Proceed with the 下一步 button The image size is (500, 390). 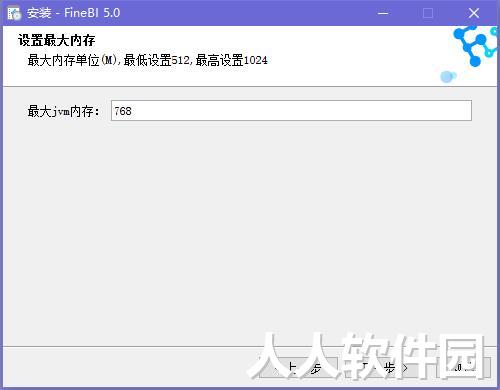385,368
